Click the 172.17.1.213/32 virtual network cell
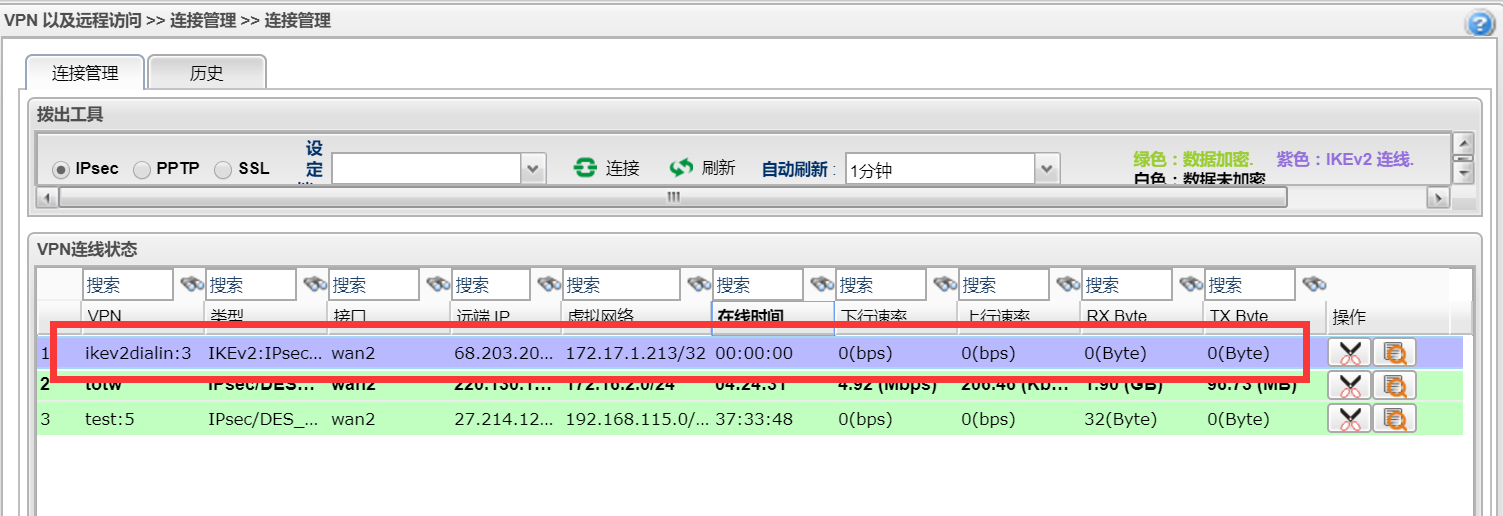Image resolution: width=1503 pixels, height=516 pixels. pyautogui.click(x=636, y=353)
